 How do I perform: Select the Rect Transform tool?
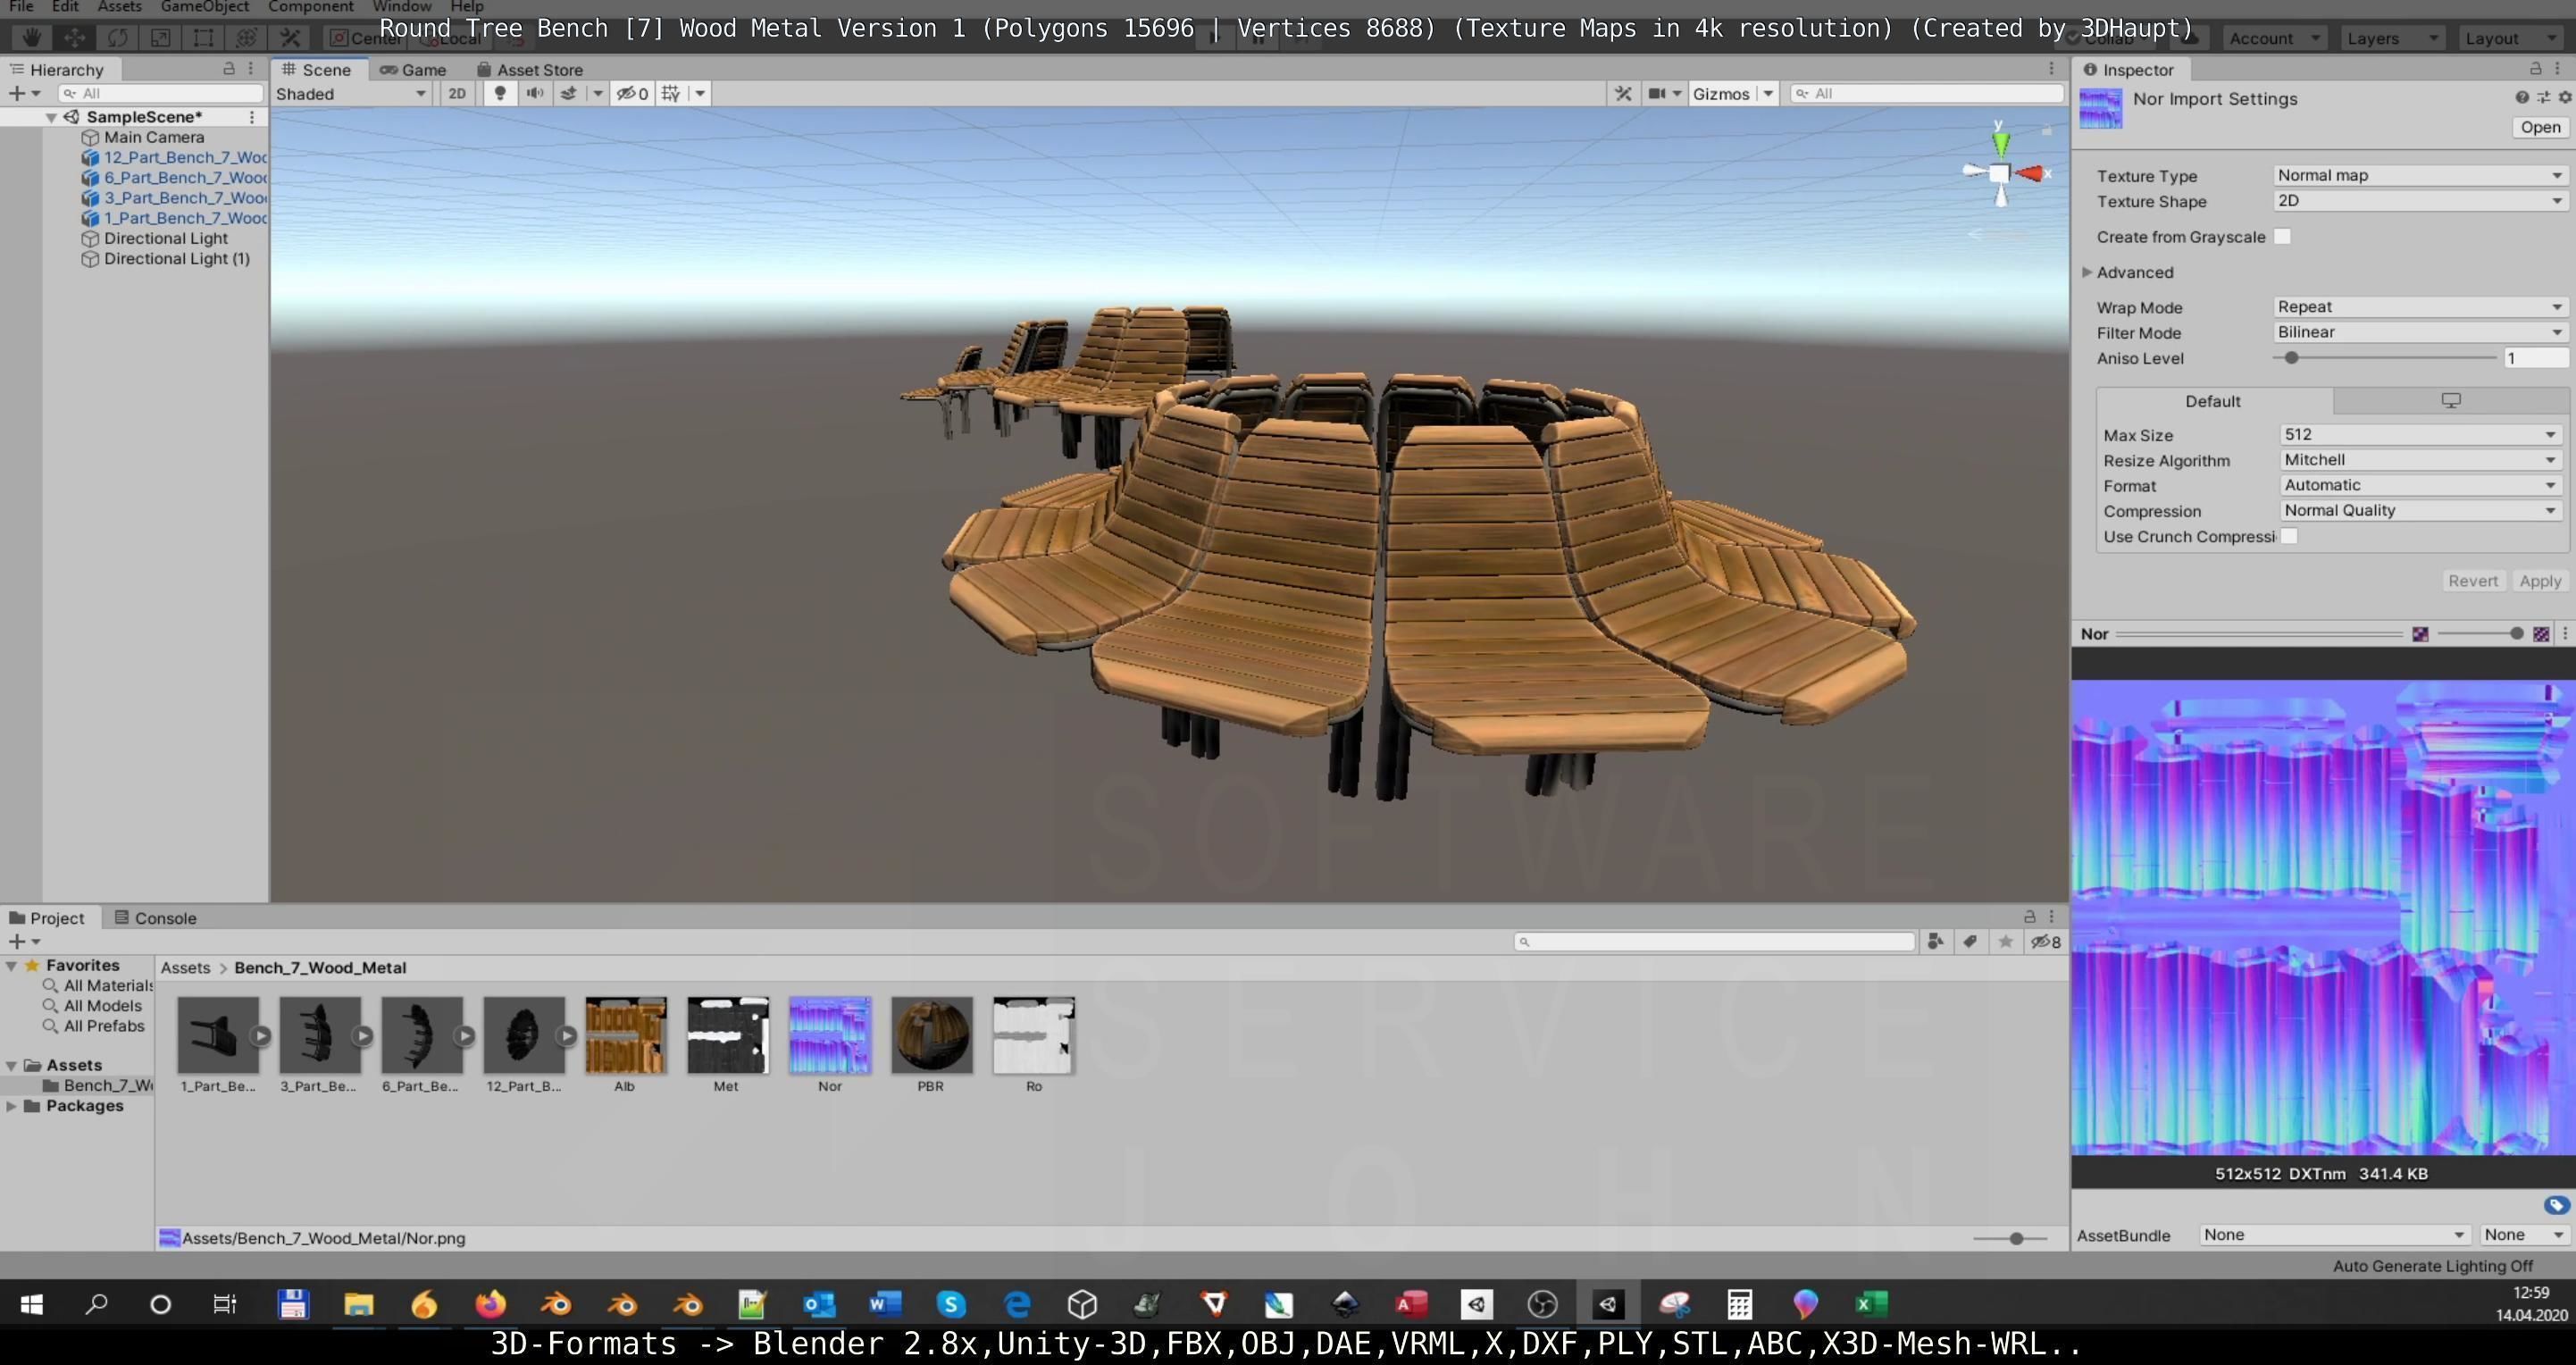tap(203, 38)
